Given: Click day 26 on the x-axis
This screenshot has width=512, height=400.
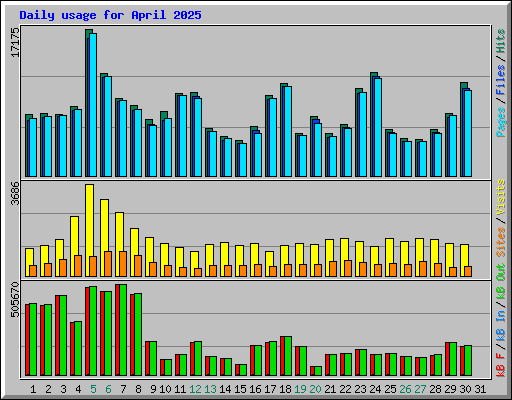Looking at the screenshot, I should (405, 389).
